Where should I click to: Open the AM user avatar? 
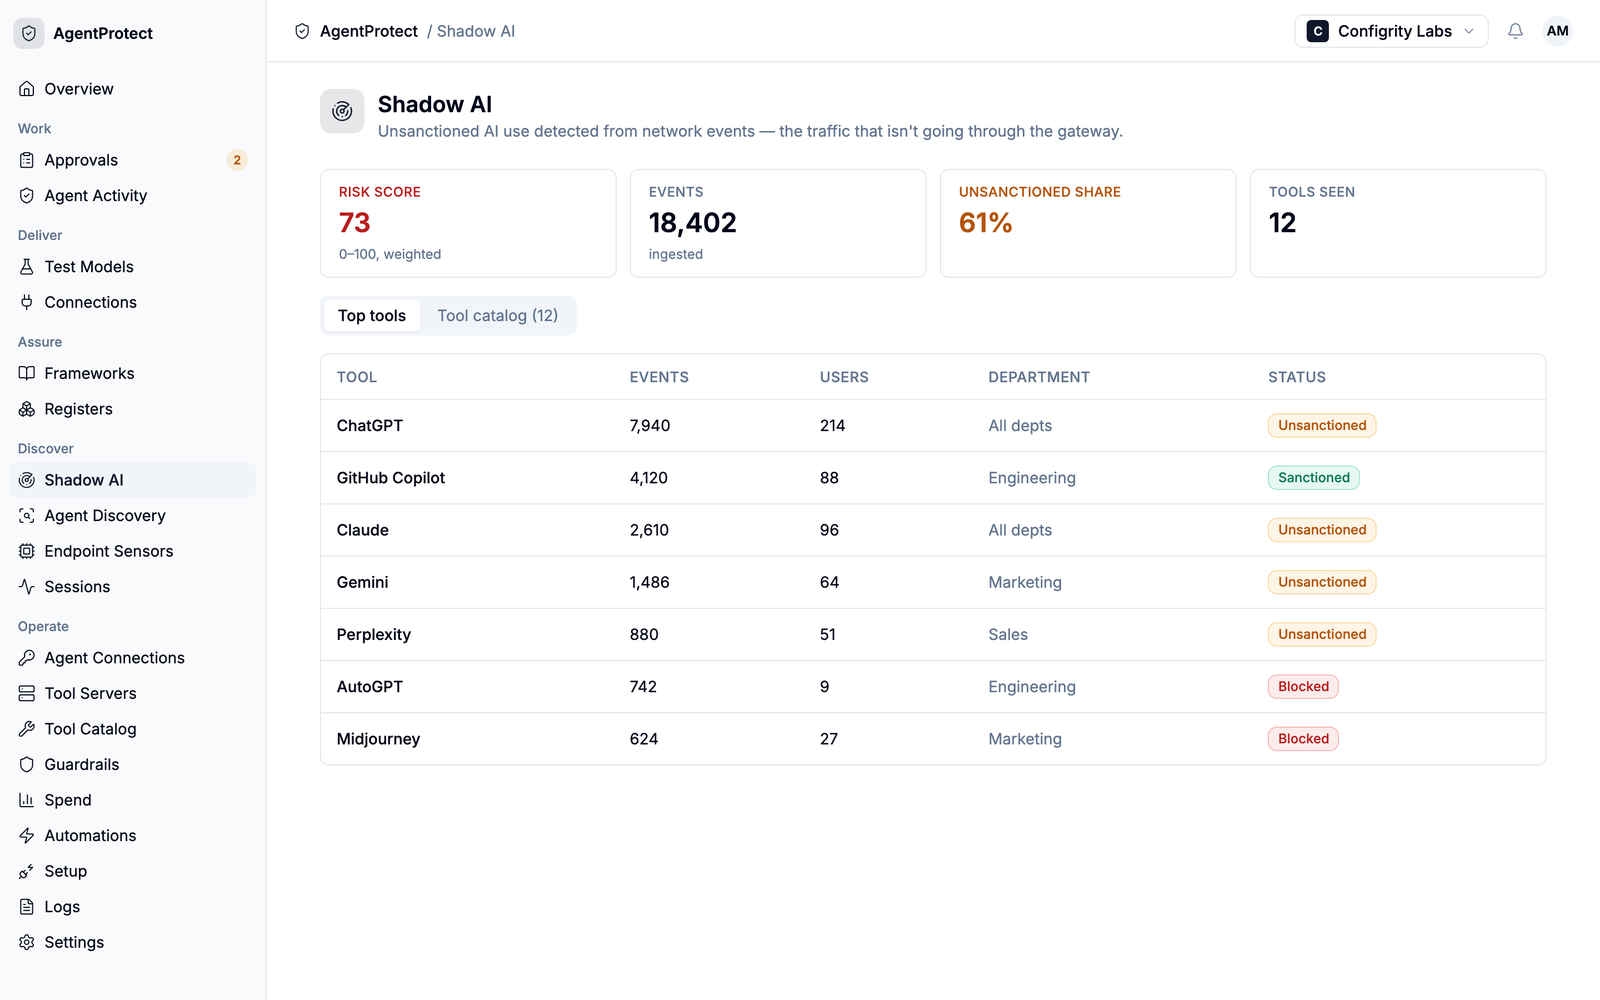click(1557, 31)
